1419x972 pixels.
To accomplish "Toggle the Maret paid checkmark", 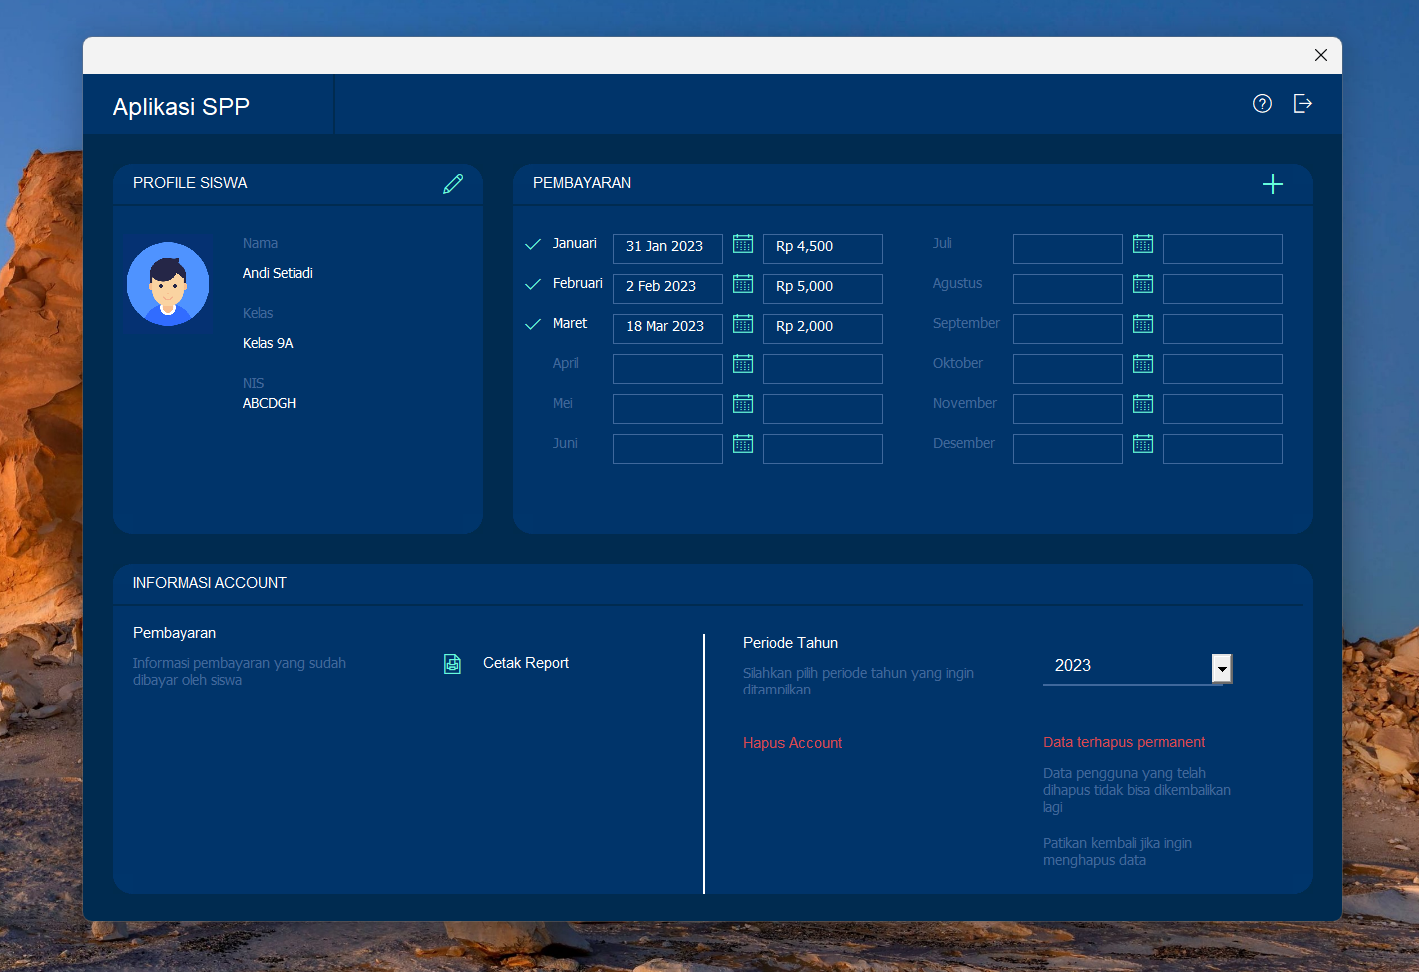I will click(533, 324).
